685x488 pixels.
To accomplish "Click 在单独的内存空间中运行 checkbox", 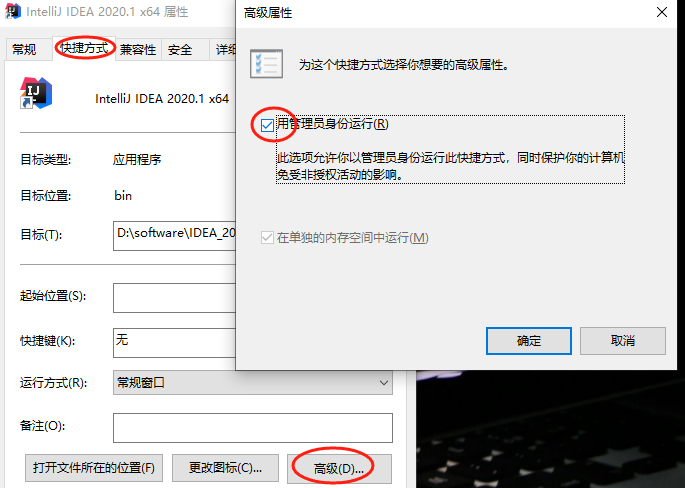I will coord(267,238).
